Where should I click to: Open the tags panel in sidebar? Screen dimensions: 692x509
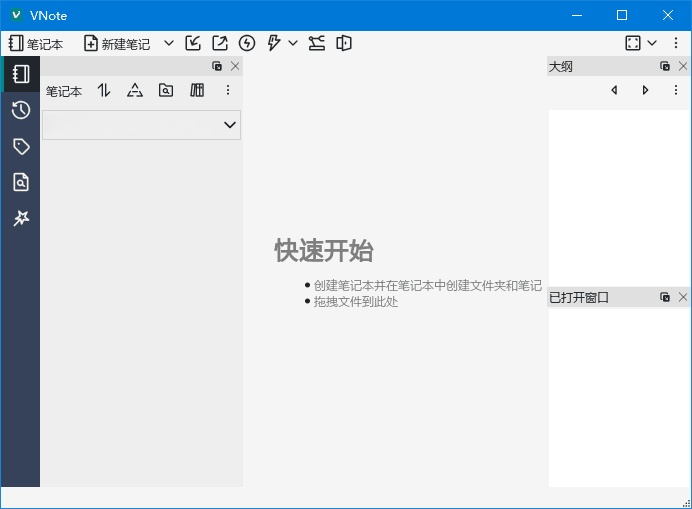20,146
